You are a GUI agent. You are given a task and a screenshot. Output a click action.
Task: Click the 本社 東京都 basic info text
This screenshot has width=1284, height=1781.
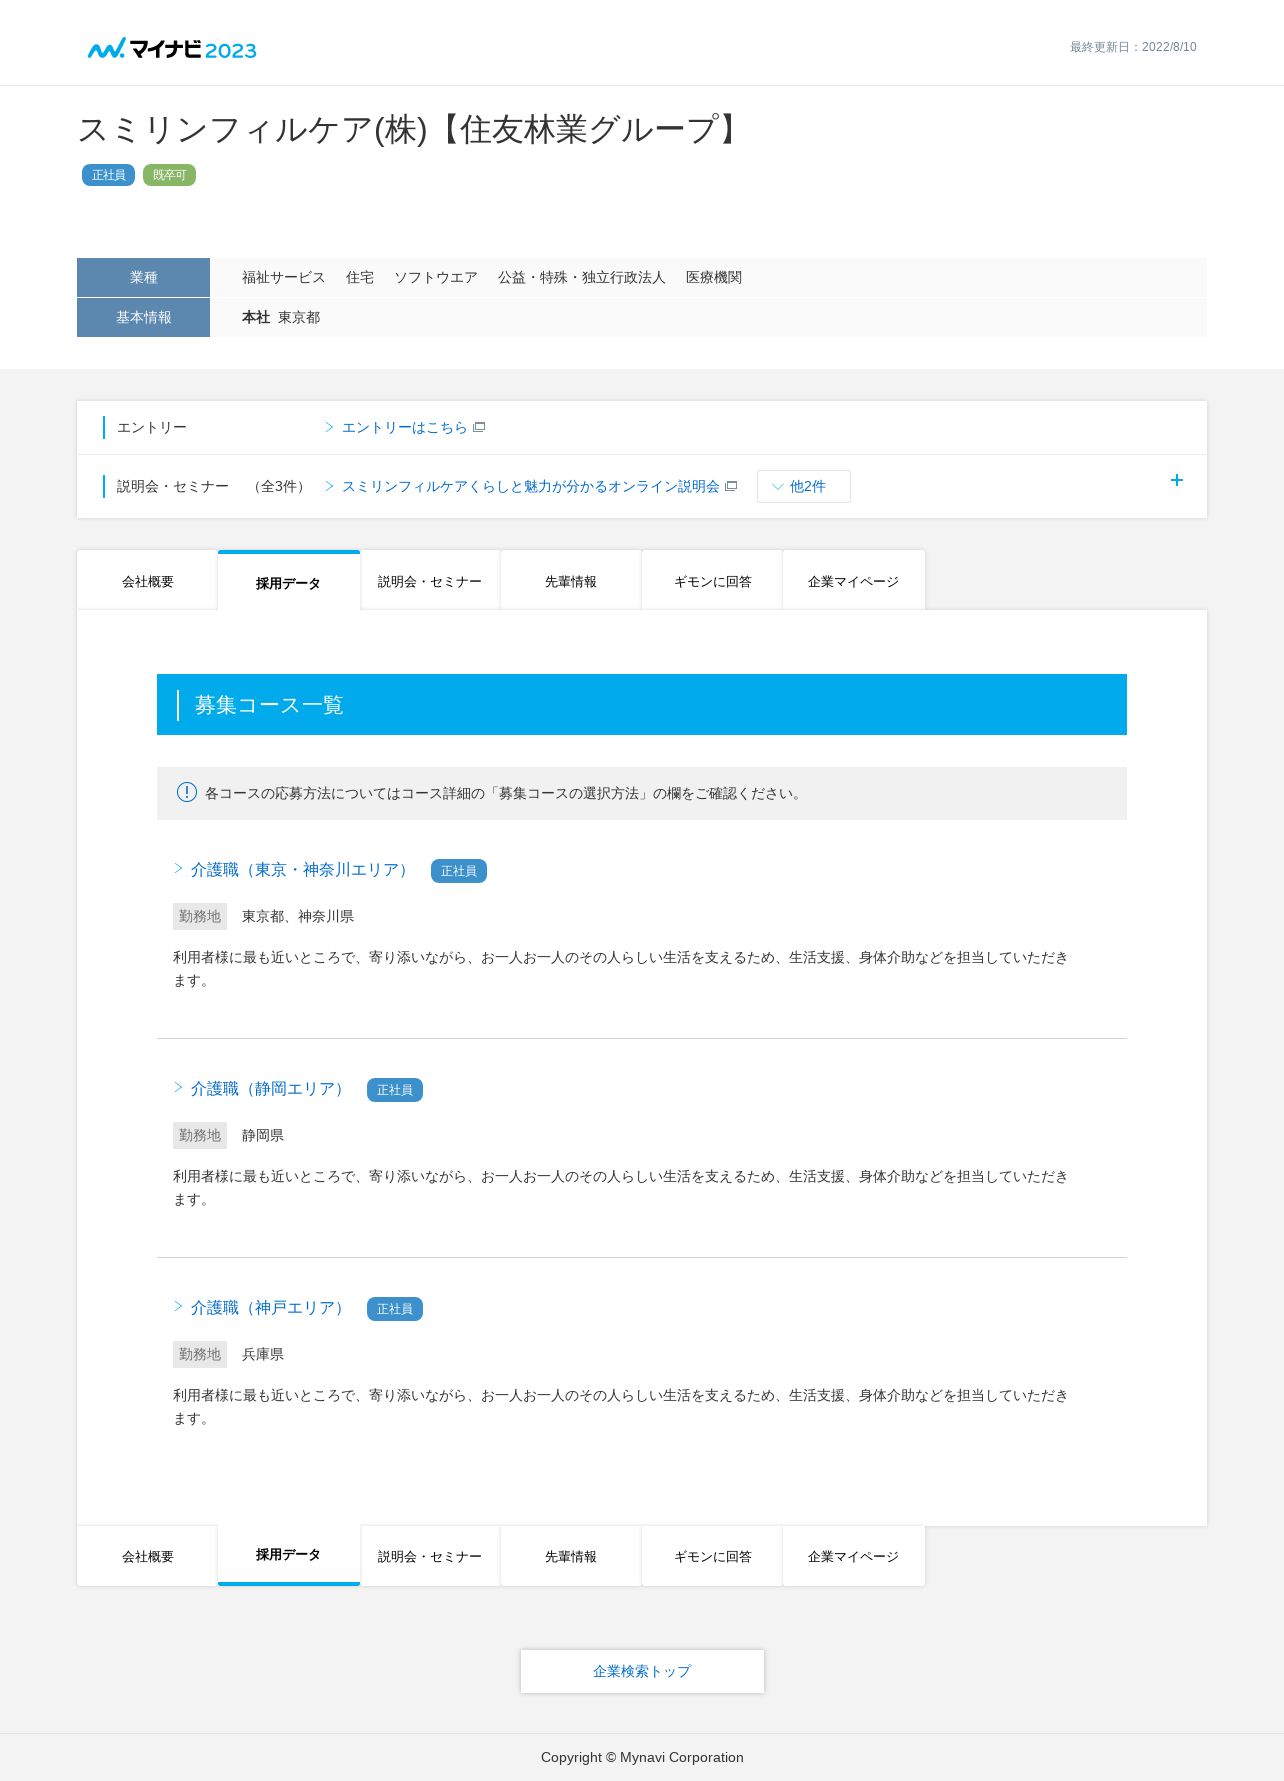(x=281, y=317)
